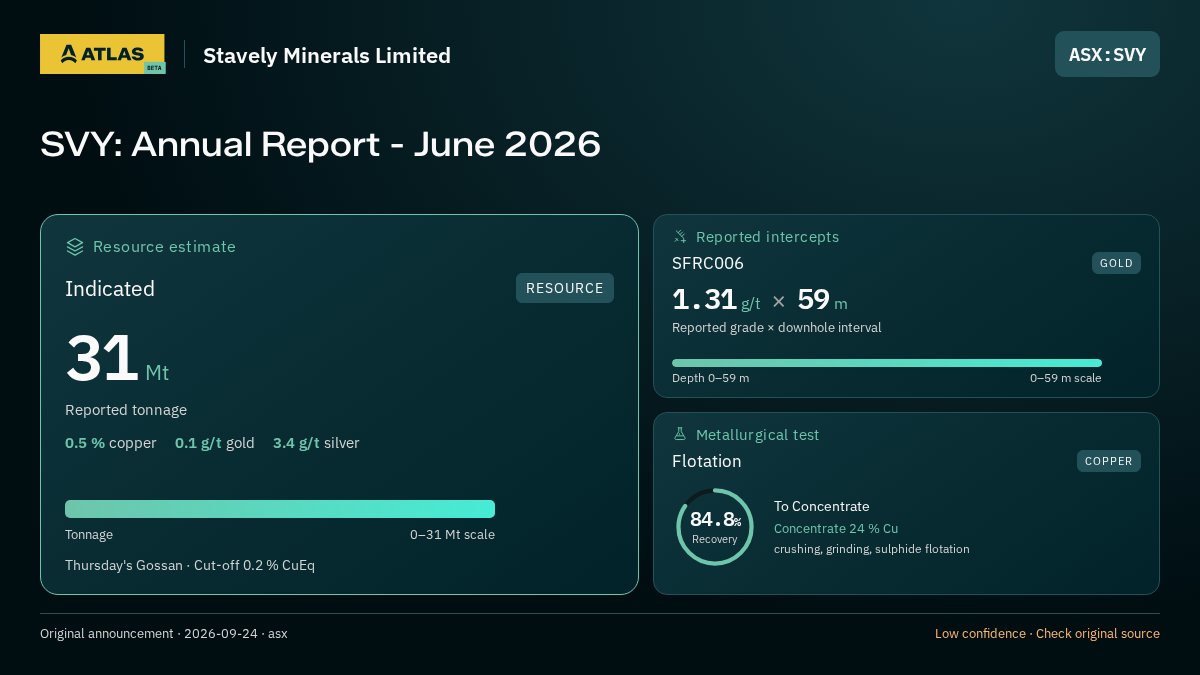Screen dimensions: 1200x675
Task: Click the layers icon beside Resource estimate
Action: point(75,246)
